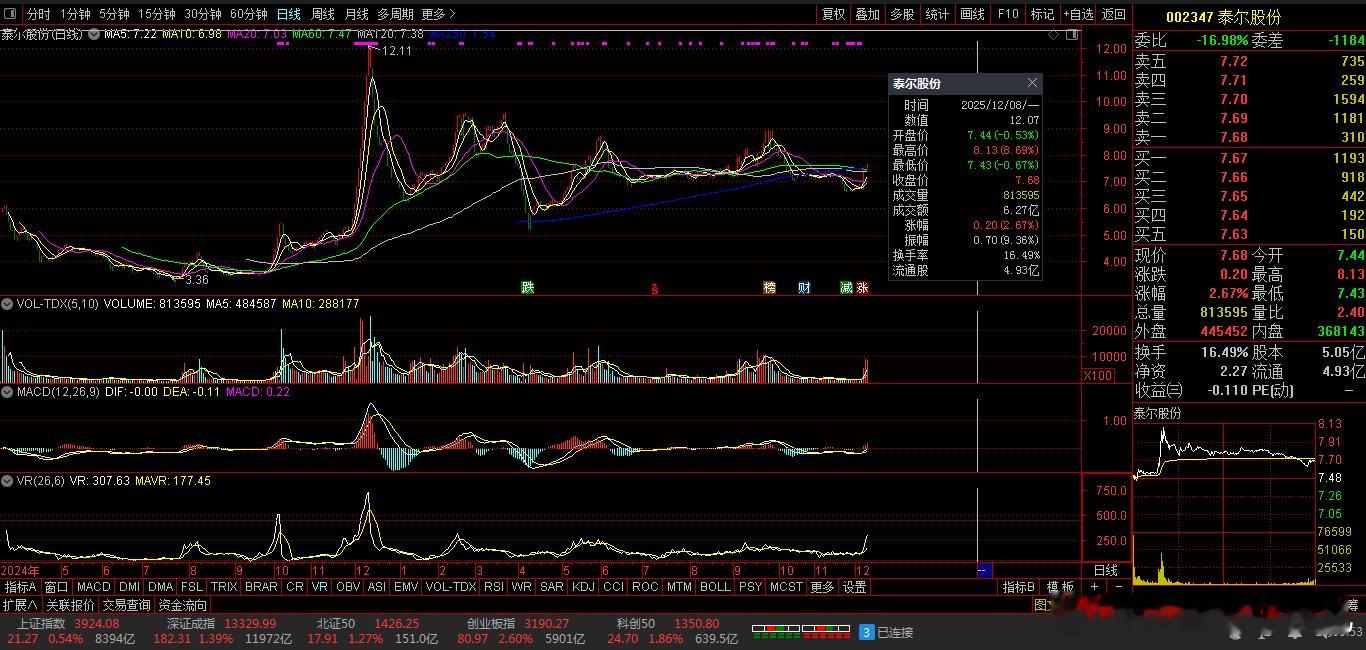Click the 统计 statistics button
This screenshot has height=650, width=1366.
937,14
